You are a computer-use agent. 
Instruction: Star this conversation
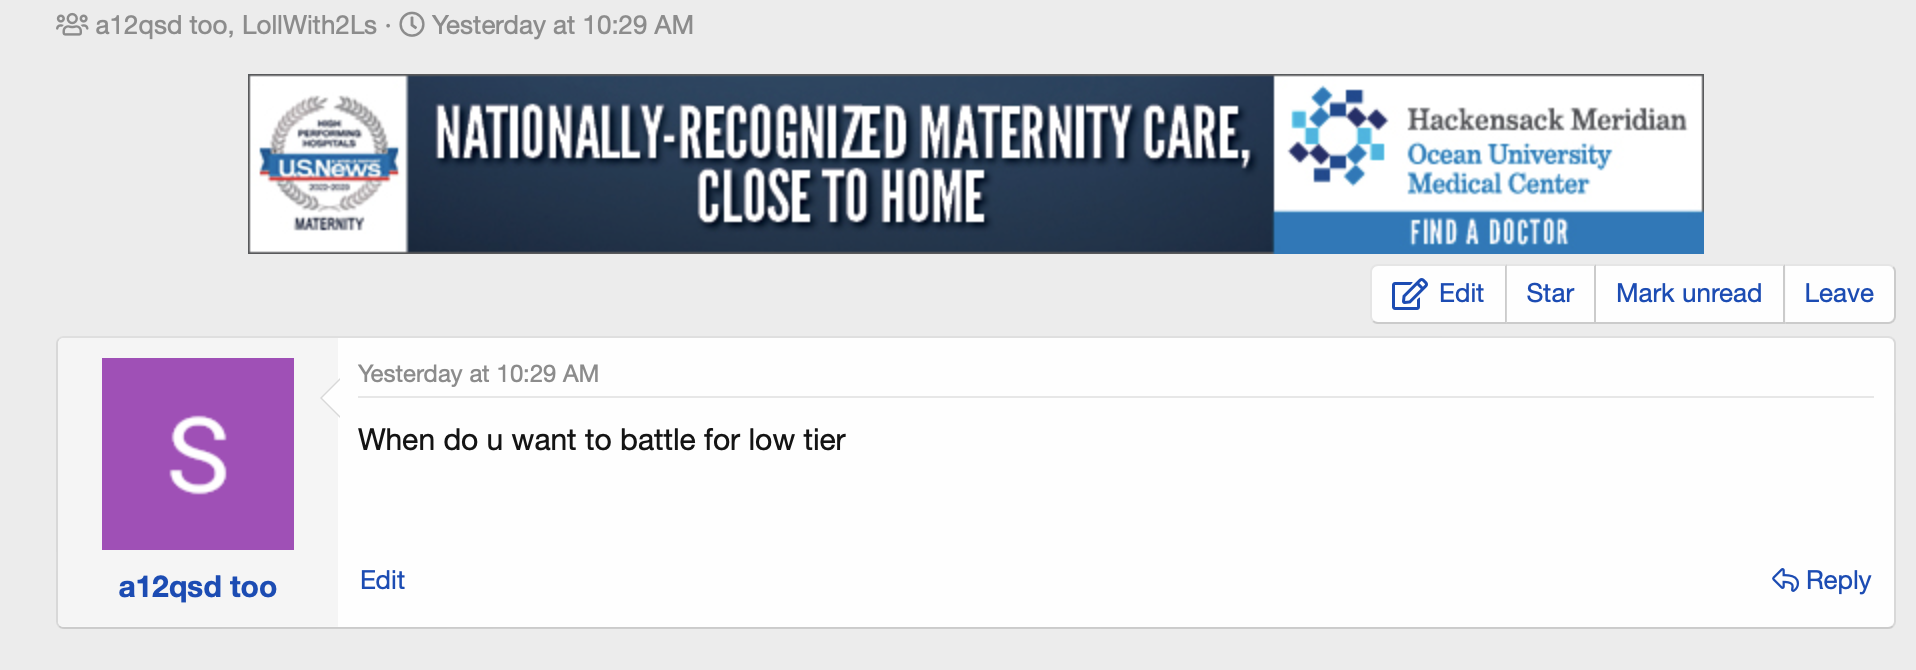1550,294
